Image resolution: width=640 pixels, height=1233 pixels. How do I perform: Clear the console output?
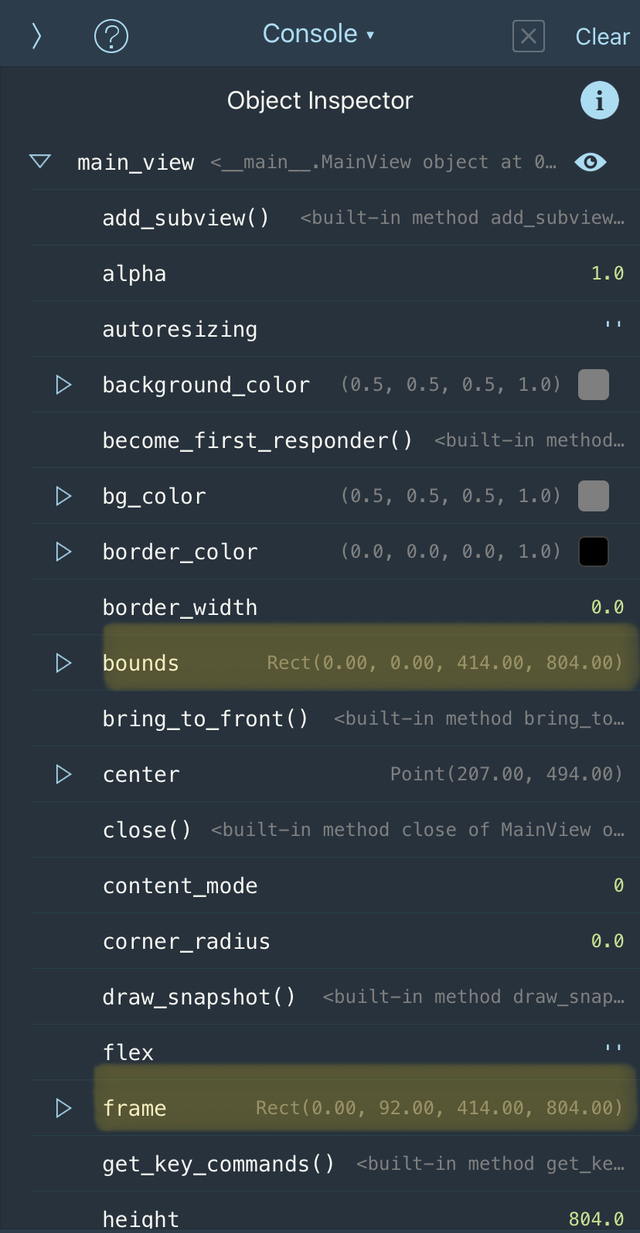(x=603, y=36)
